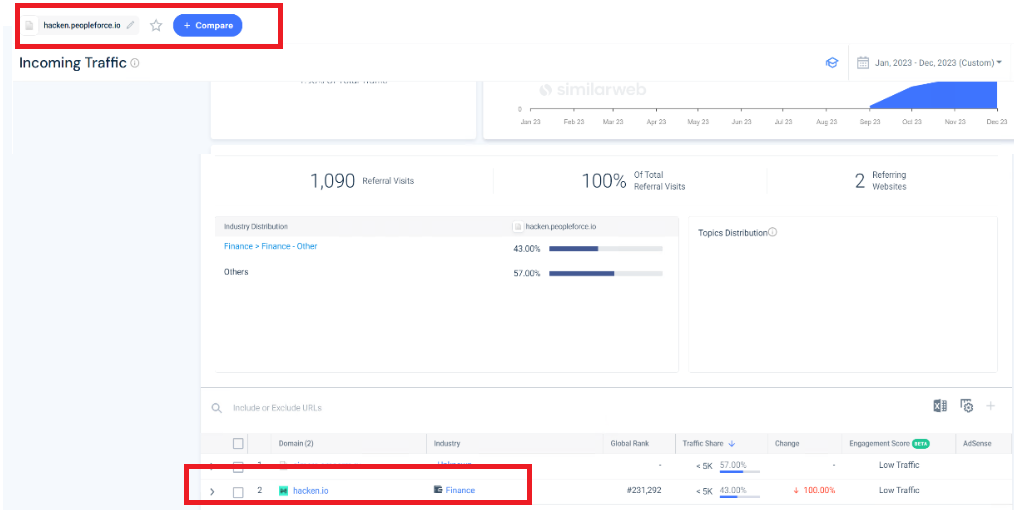1014x529 pixels.
Task: Click the plus icon right of column settings
Action: (990, 405)
